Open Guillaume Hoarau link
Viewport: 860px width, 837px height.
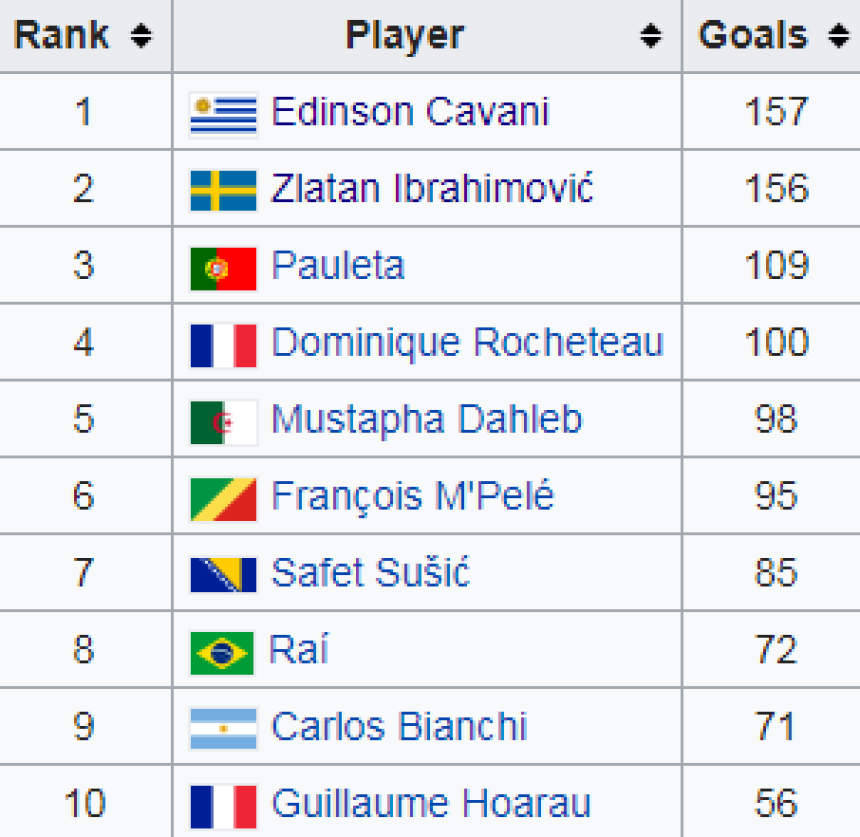[431, 804]
